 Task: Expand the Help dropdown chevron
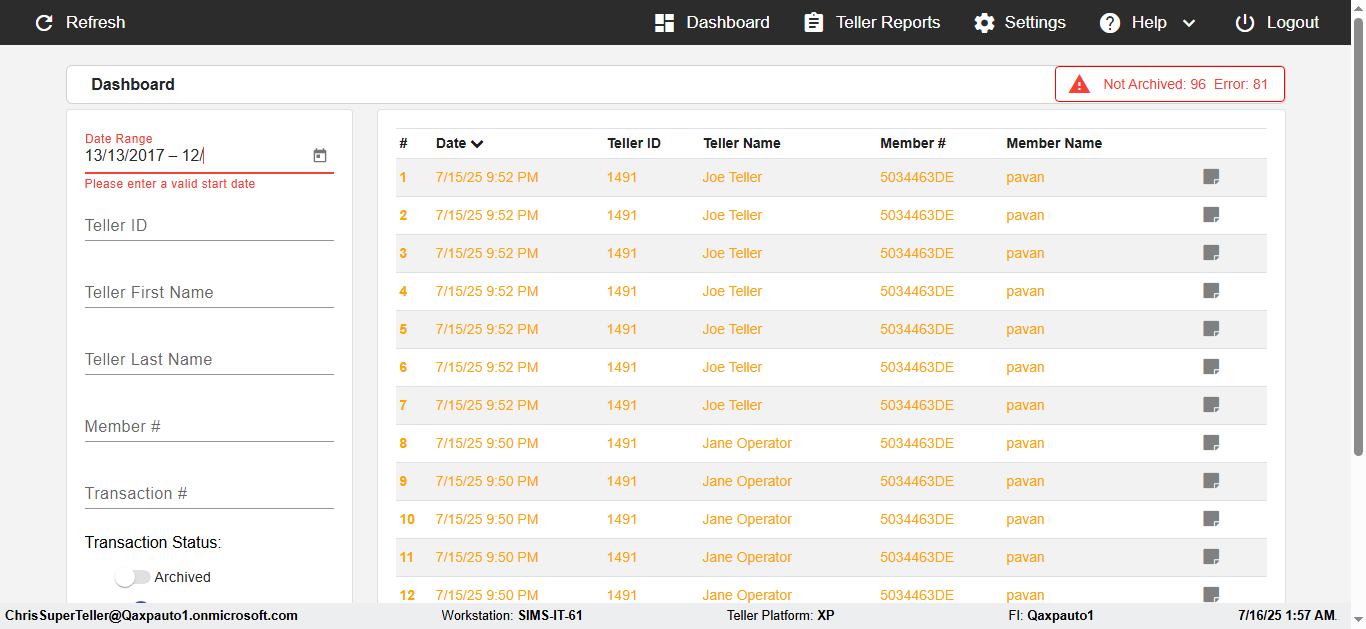(x=1189, y=23)
